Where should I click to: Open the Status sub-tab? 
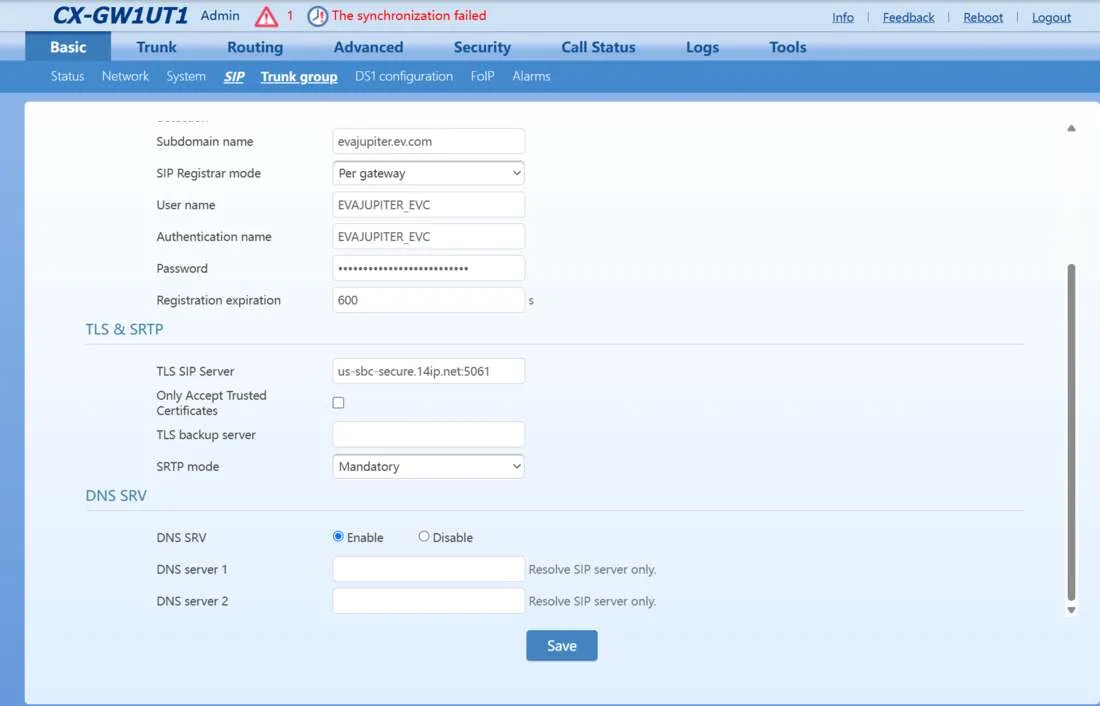(67, 76)
